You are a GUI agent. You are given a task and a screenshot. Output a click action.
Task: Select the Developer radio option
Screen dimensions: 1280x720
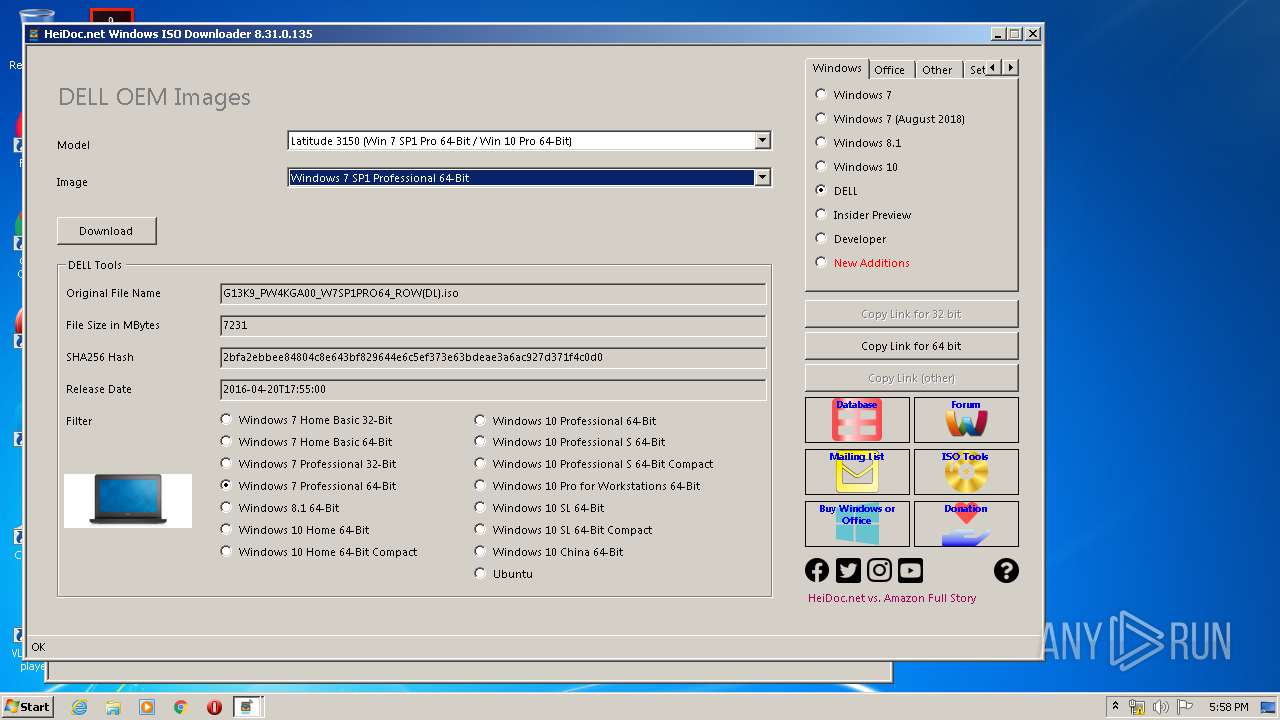(x=851, y=239)
